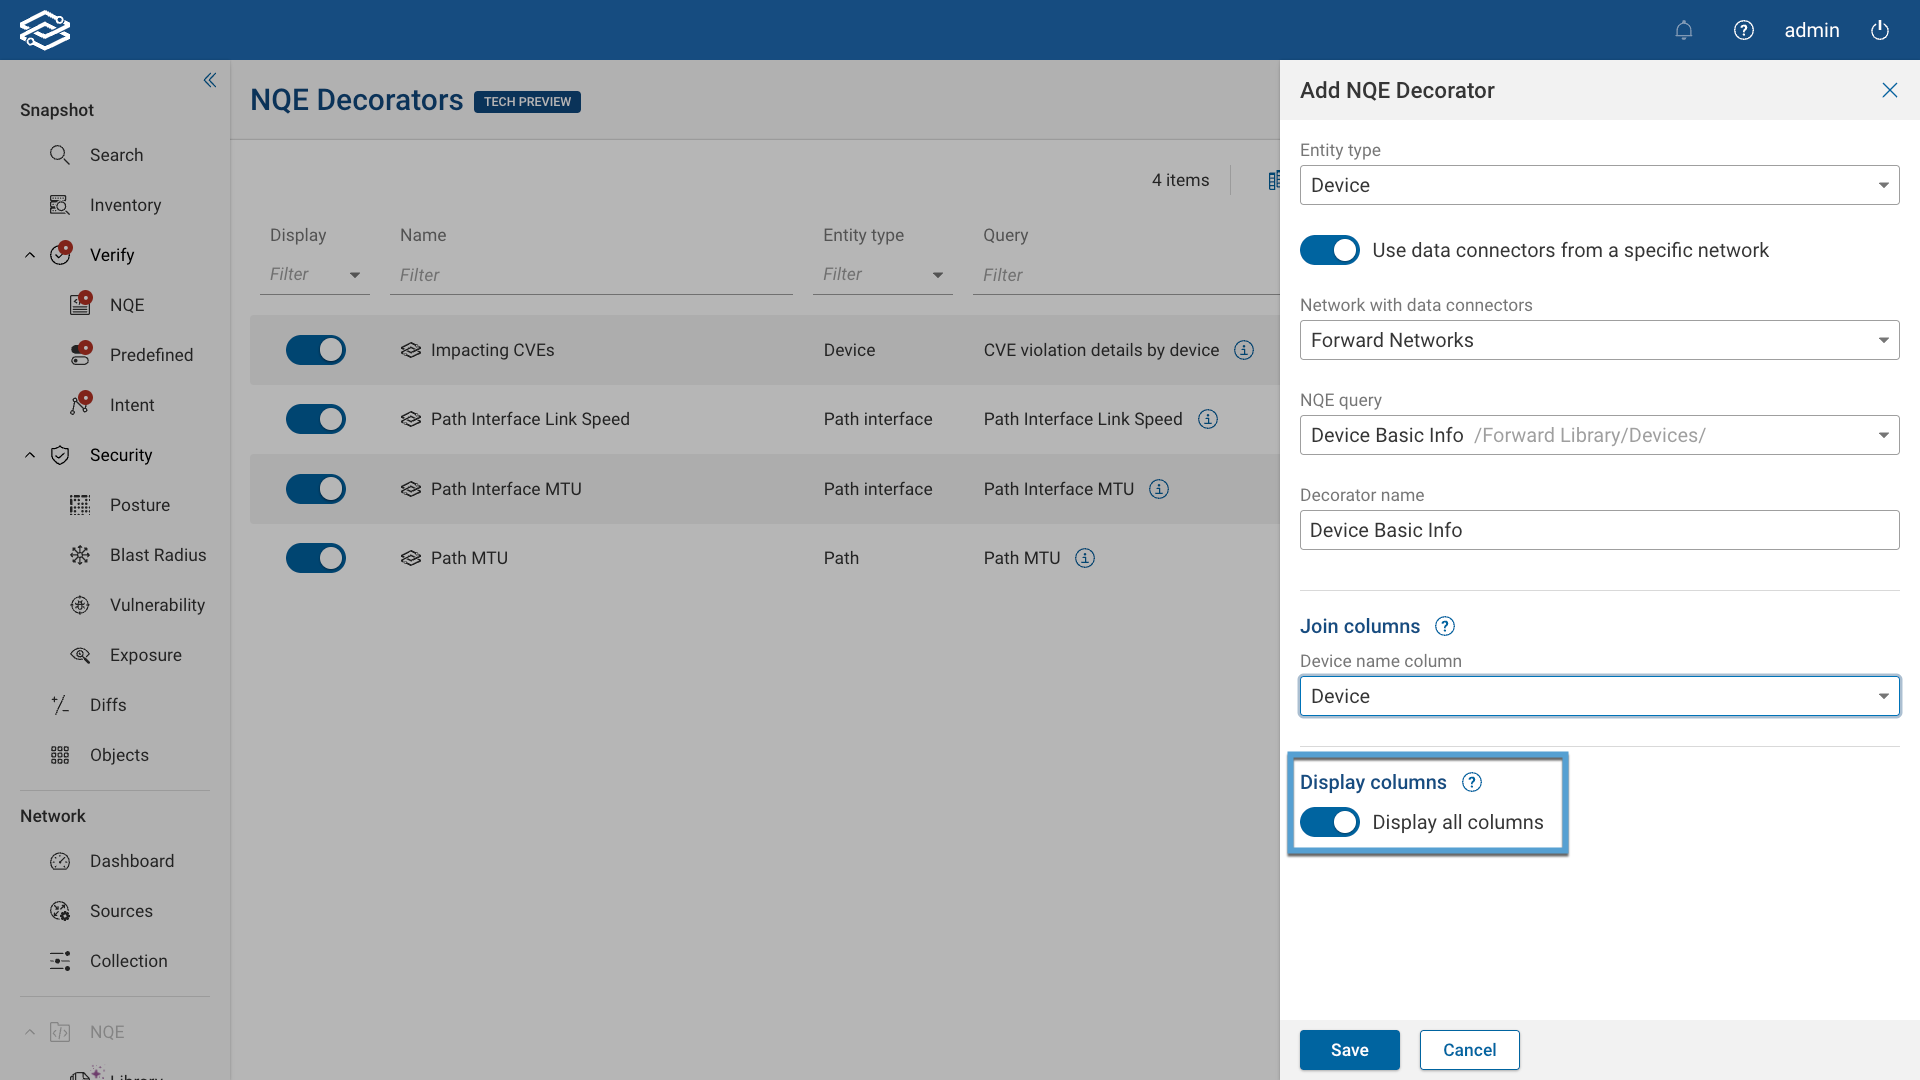Click help icon beside Display columns

(1472, 782)
